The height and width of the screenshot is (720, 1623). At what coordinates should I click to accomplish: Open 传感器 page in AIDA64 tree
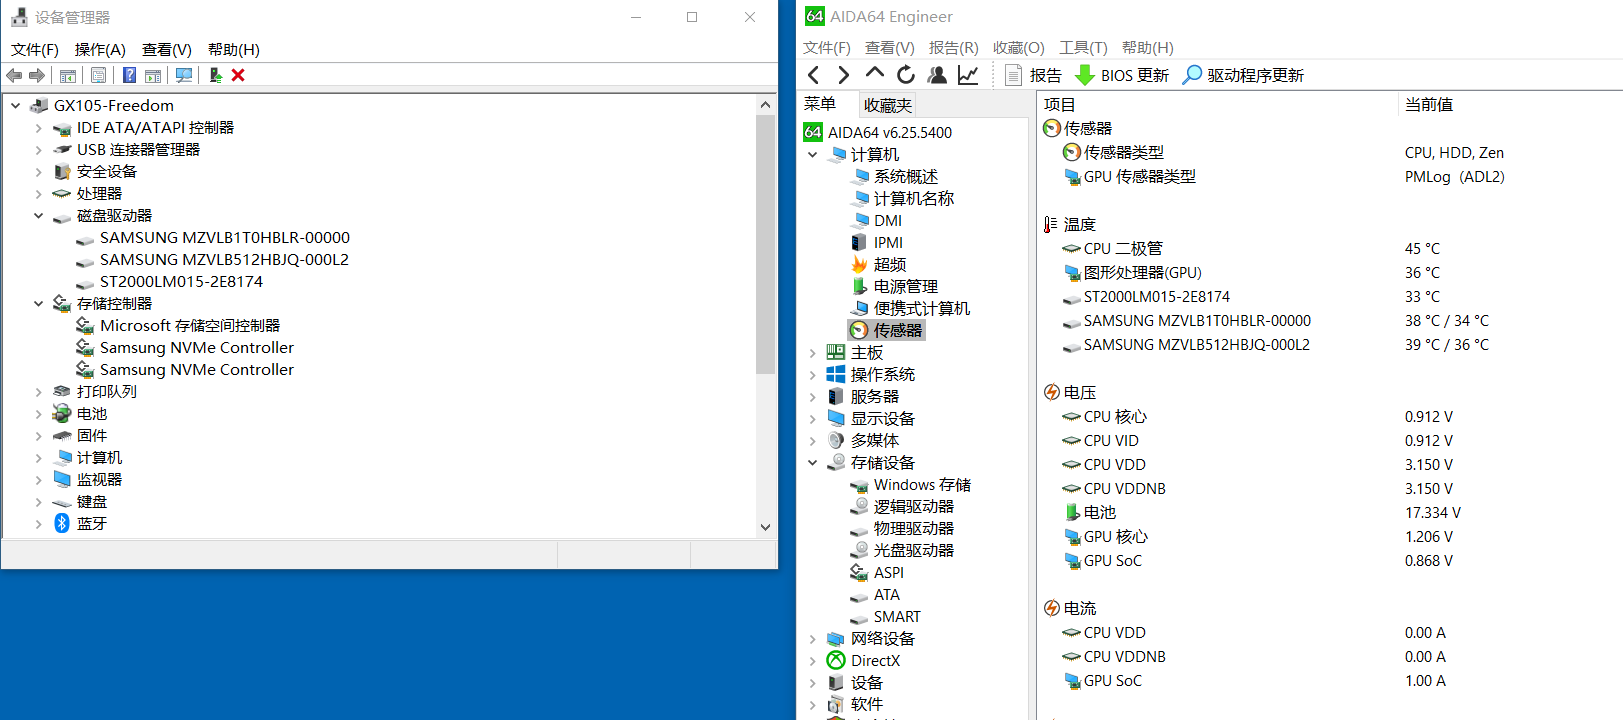pyautogui.click(x=898, y=330)
